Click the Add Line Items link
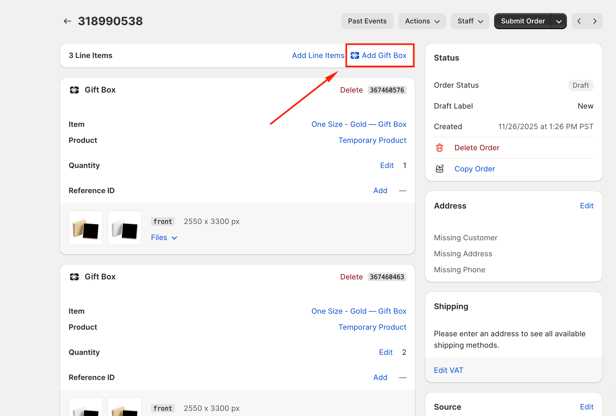Screen dimensions: 616x416 (x=318, y=56)
